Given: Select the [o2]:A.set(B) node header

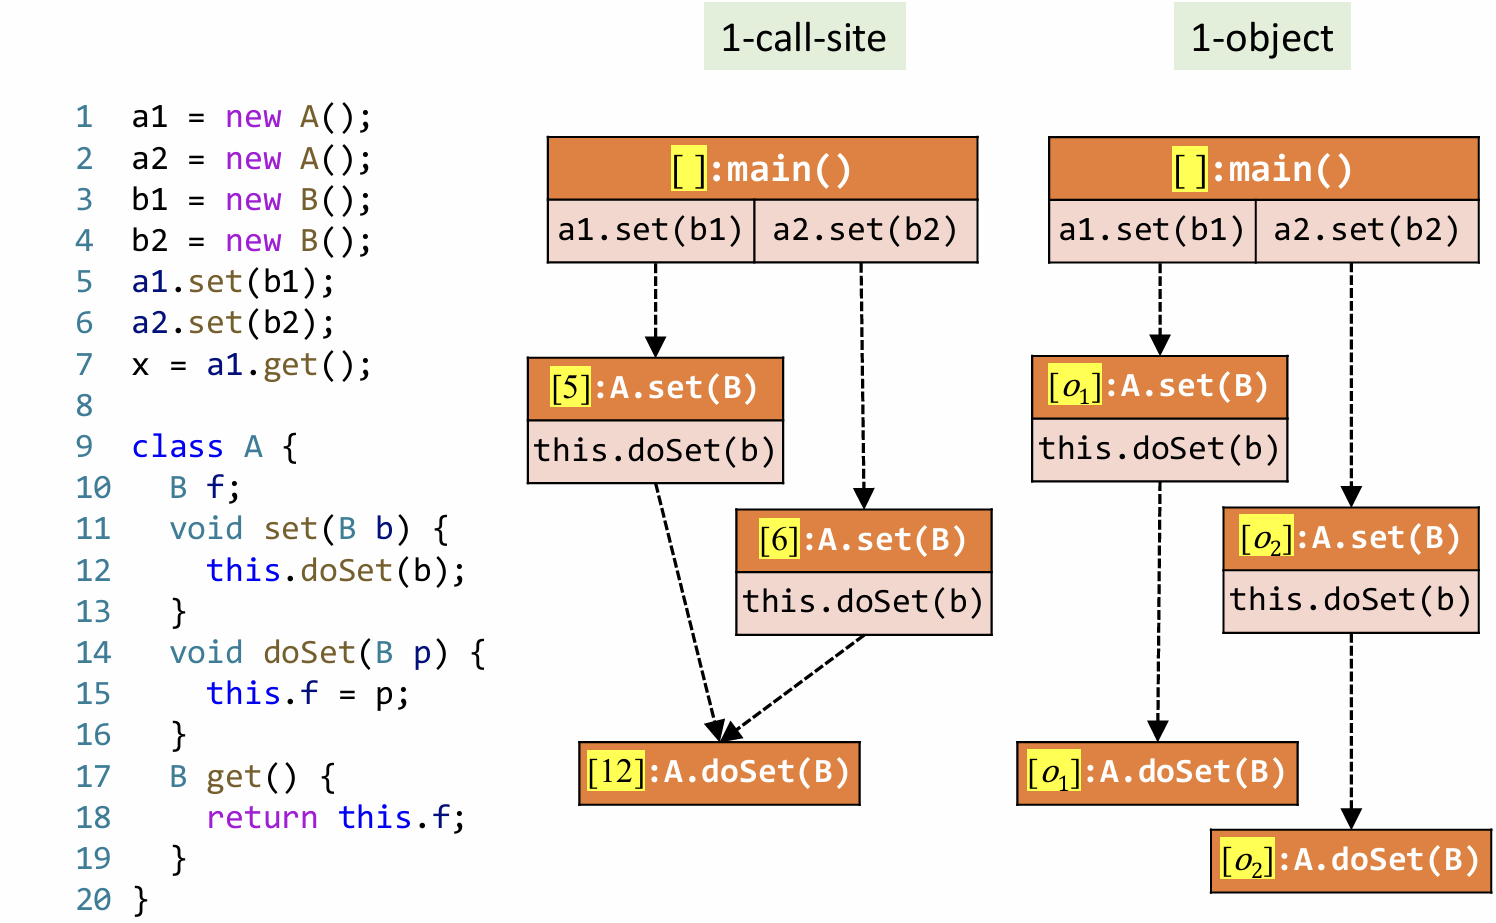Looking at the screenshot, I should (x=1350, y=539).
